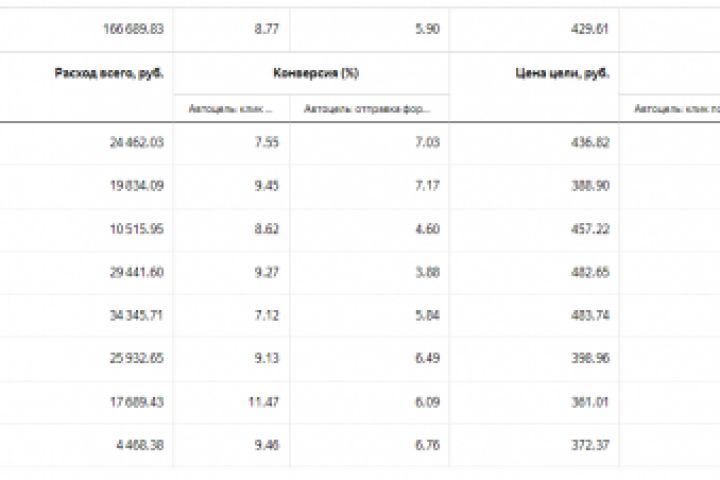Click the "Конверсия (%)" column header
Screen dimensions: 720x480
pos(315,73)
